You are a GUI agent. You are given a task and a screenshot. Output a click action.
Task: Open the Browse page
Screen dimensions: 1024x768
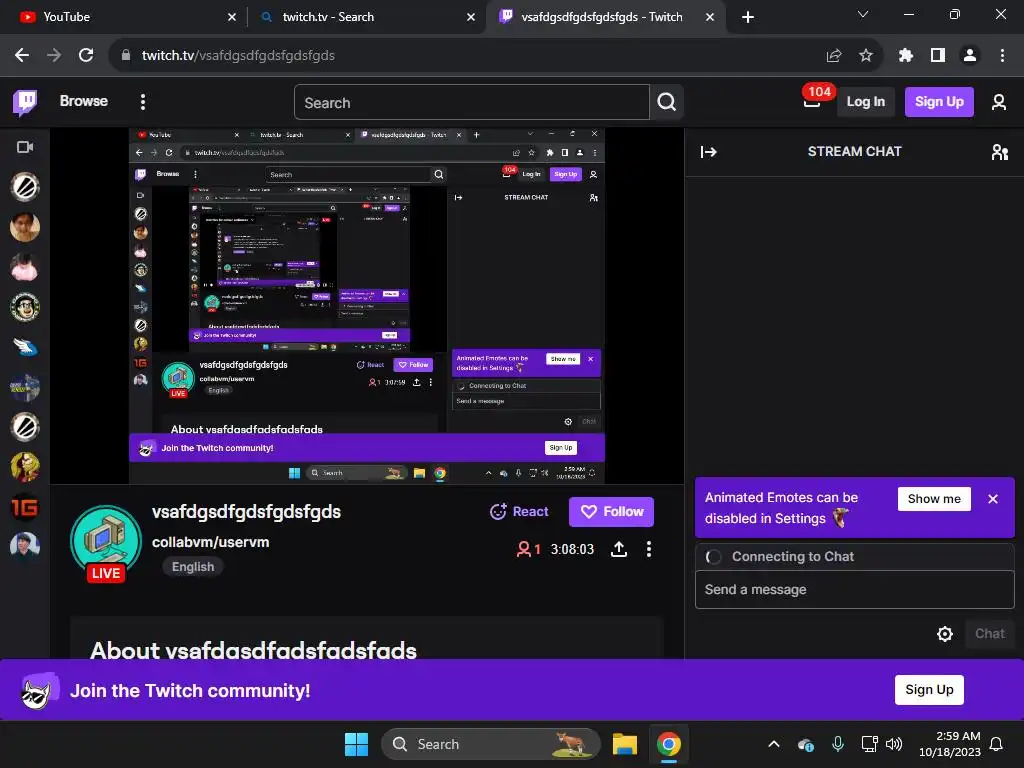84,101
